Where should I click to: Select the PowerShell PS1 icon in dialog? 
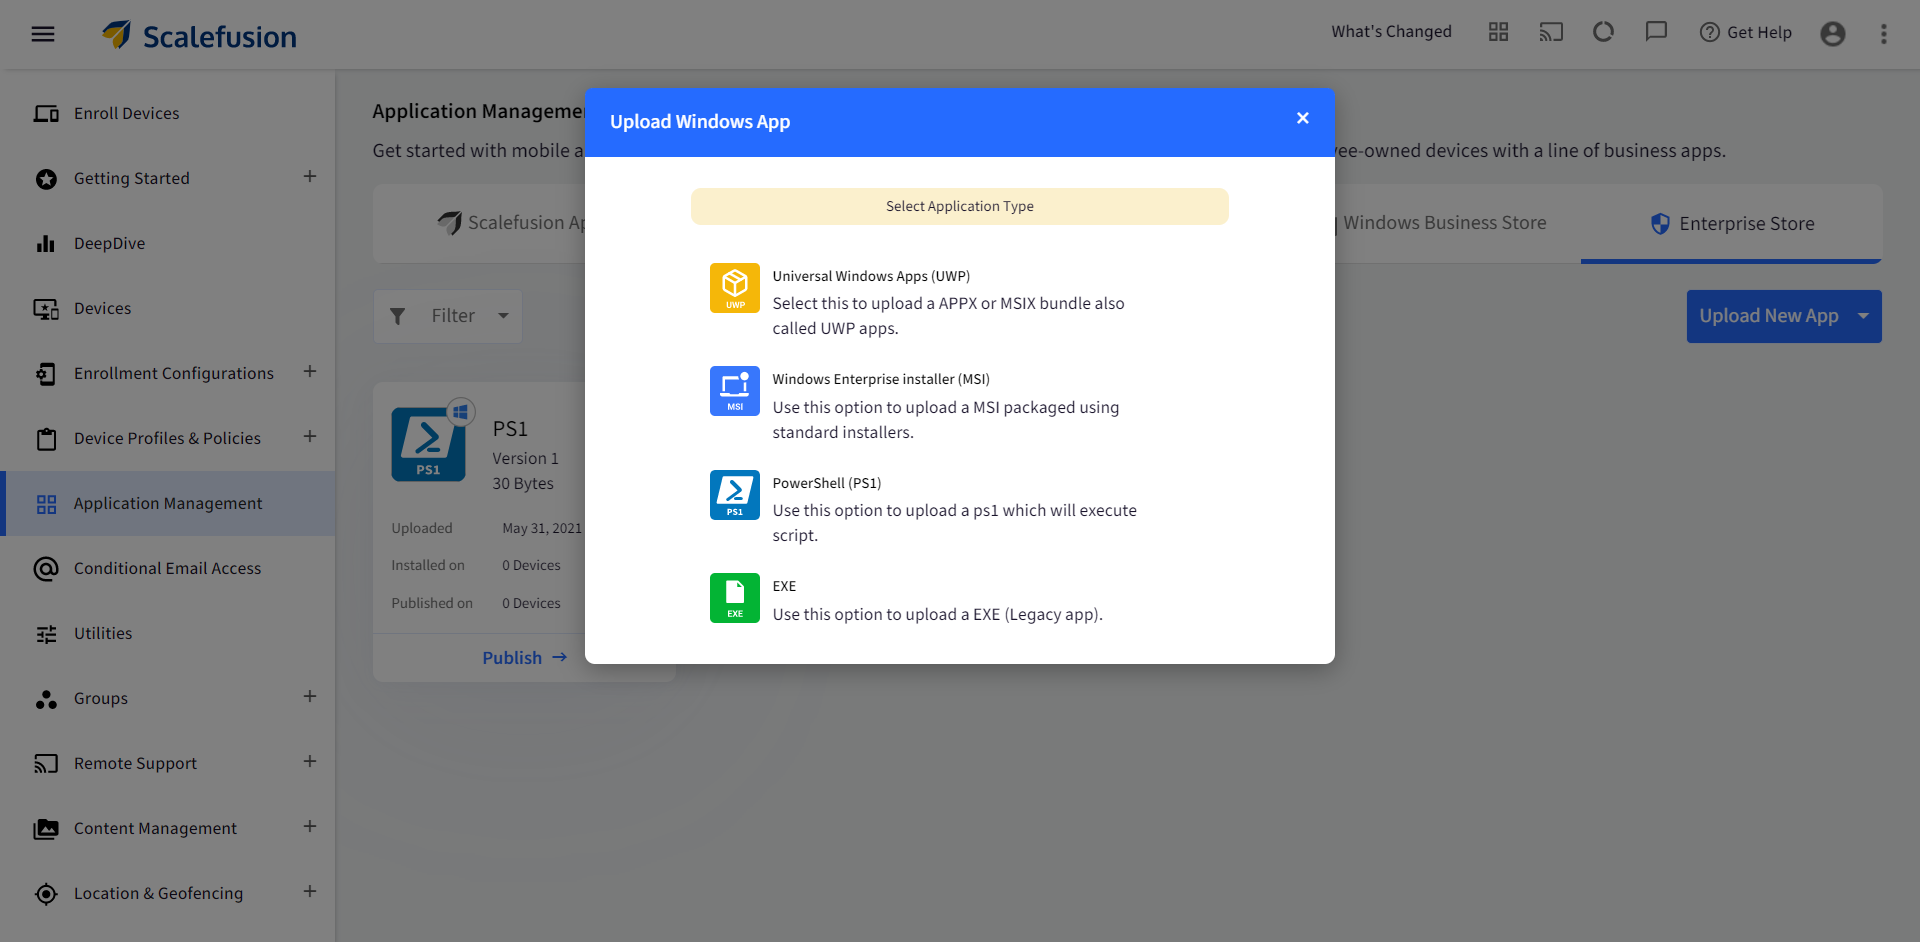point(735,495)
